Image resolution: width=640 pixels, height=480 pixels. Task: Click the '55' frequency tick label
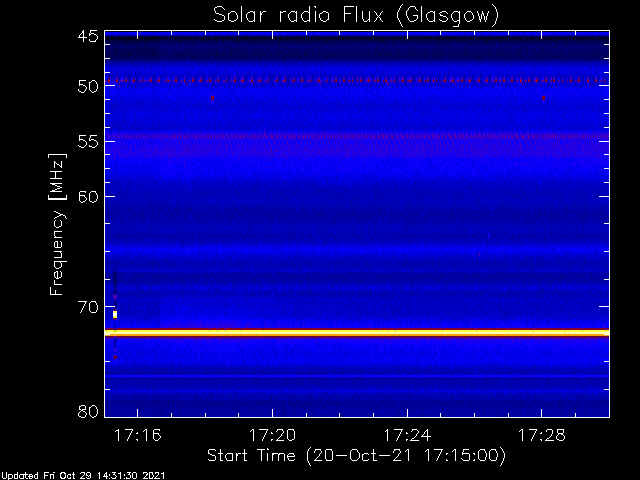click(88, 142)
